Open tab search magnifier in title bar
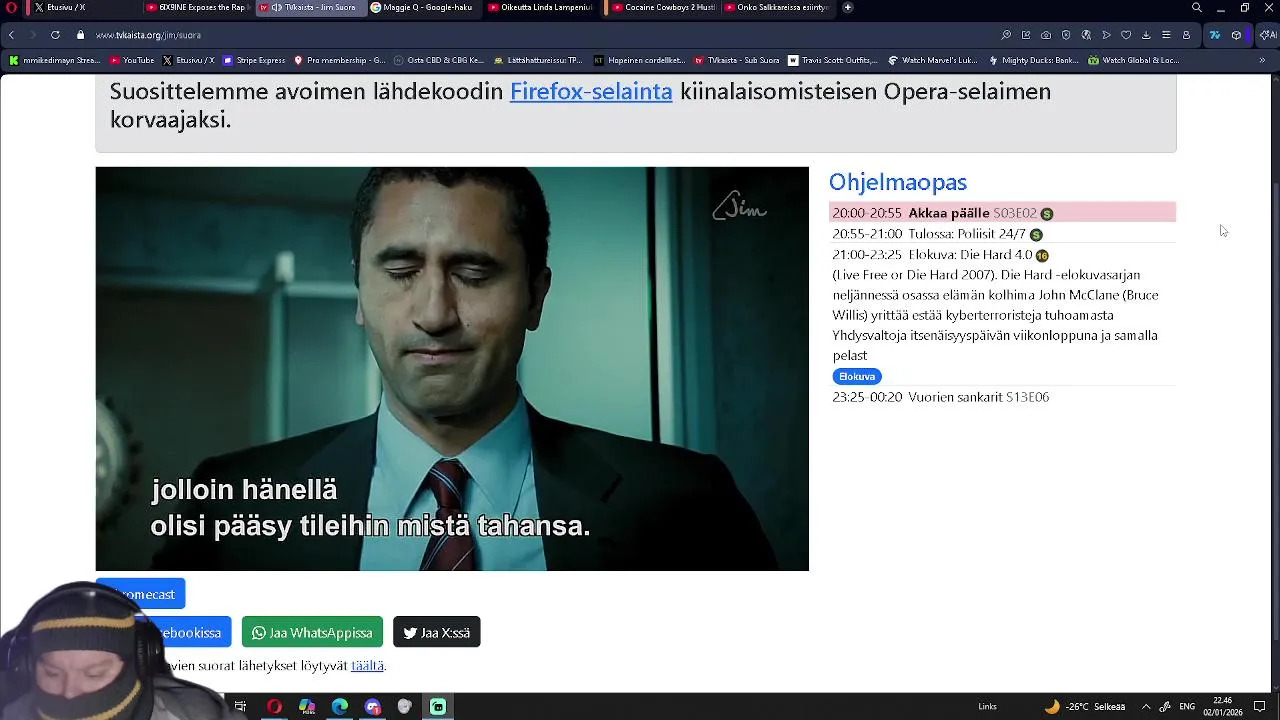Image resolution: width=1280 pixels, height=720 pixels. point(1196,8)
